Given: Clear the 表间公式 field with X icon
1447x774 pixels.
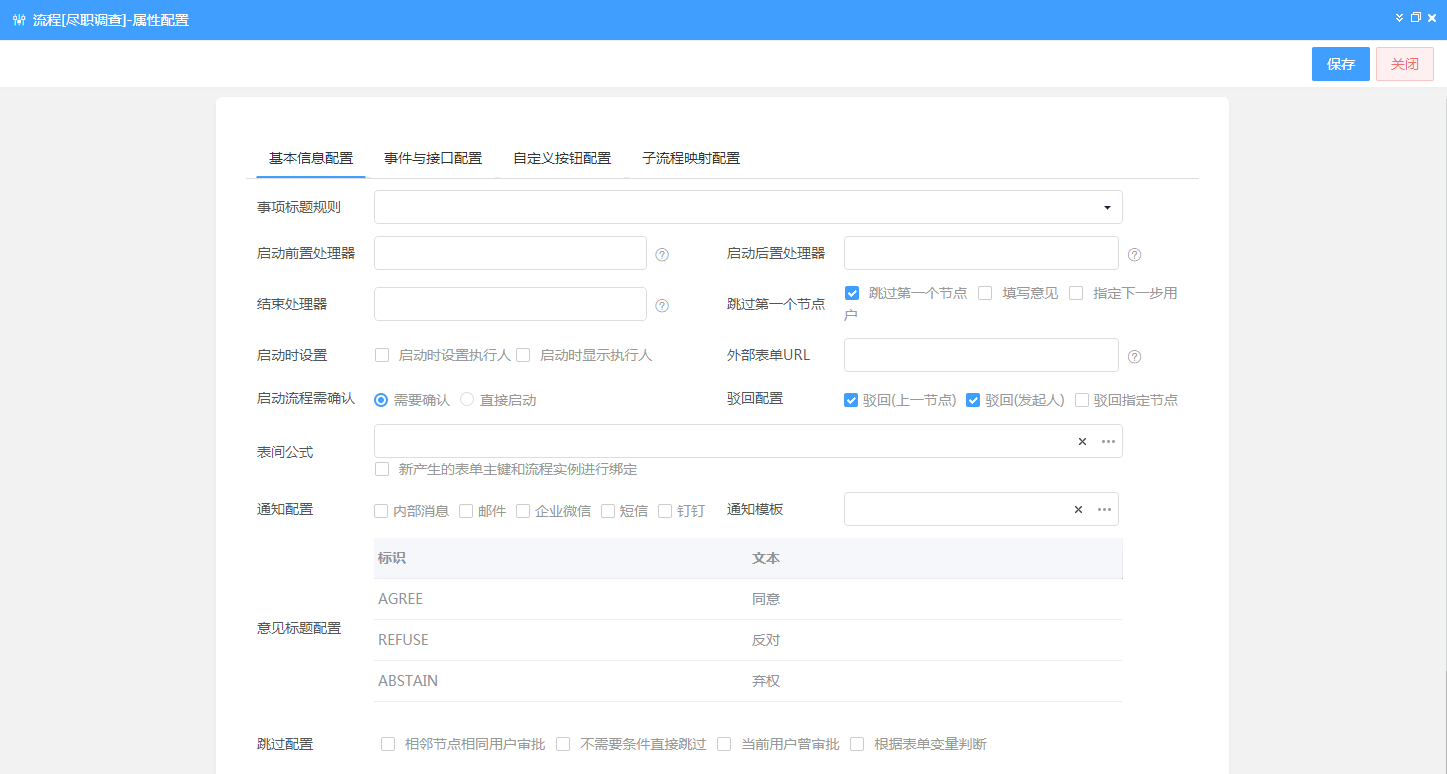Looking at the screenshot, I should (x=1082, y=441).
